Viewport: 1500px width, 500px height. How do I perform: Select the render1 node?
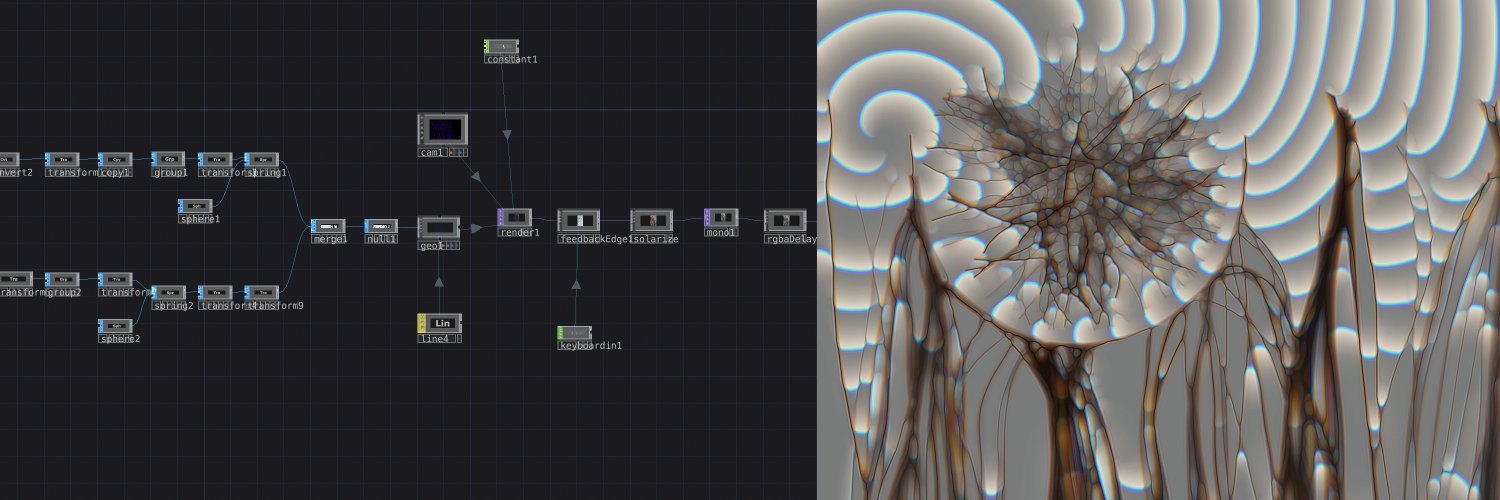coord(515,217)
